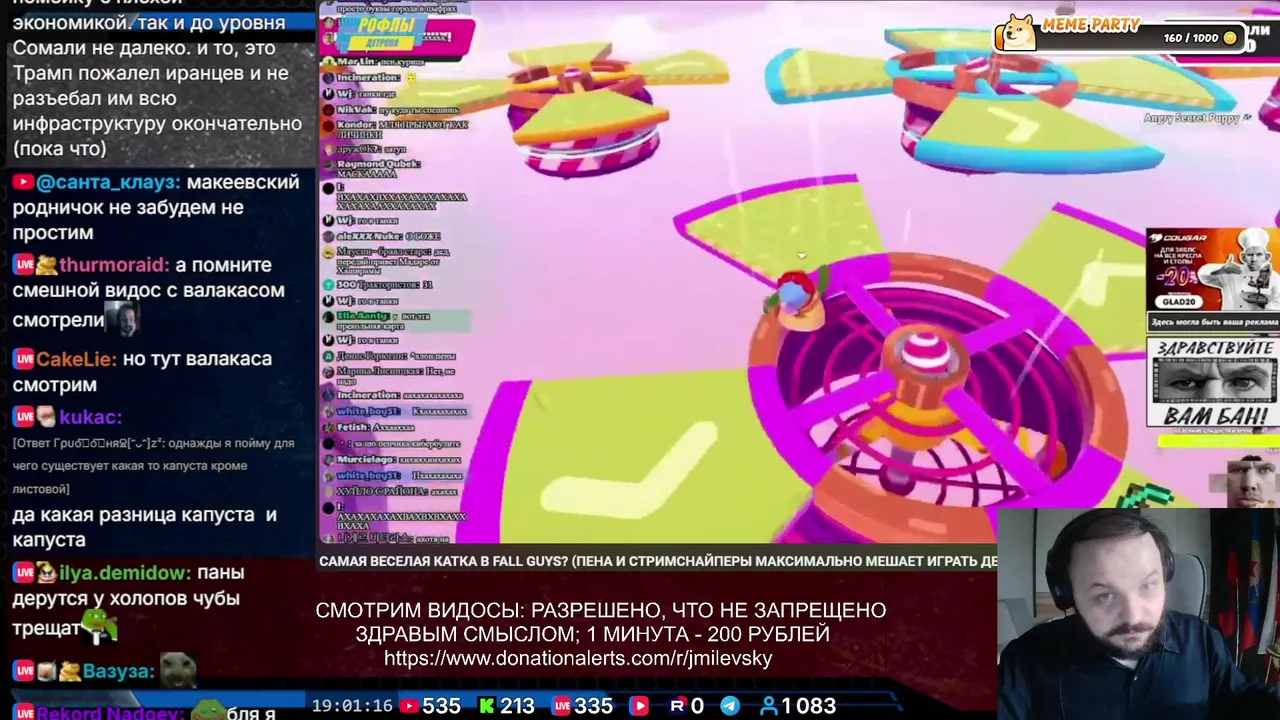Click the username Rekord Nadoev in chat
This screenshot has width=1280, height=720.
(x=110, y=713)
